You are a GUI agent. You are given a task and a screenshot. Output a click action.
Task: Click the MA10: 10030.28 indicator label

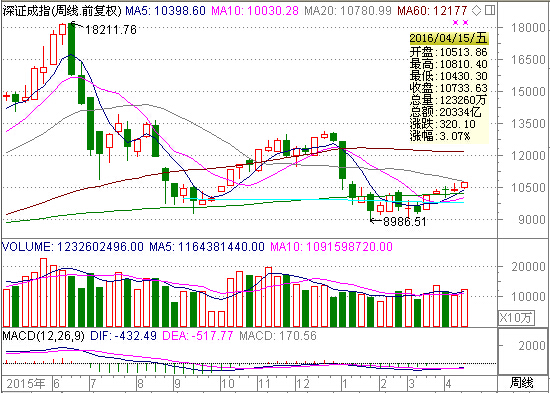coord(256,11)
